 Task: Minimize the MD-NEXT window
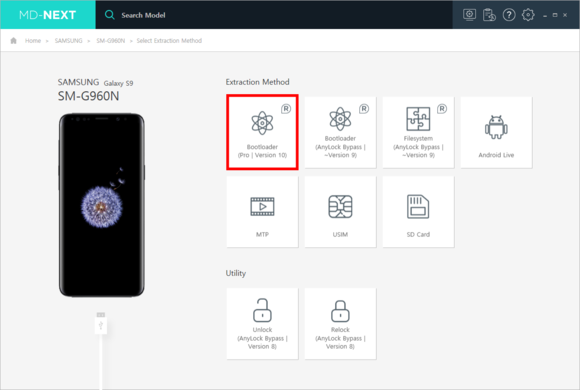coord(545,16)
